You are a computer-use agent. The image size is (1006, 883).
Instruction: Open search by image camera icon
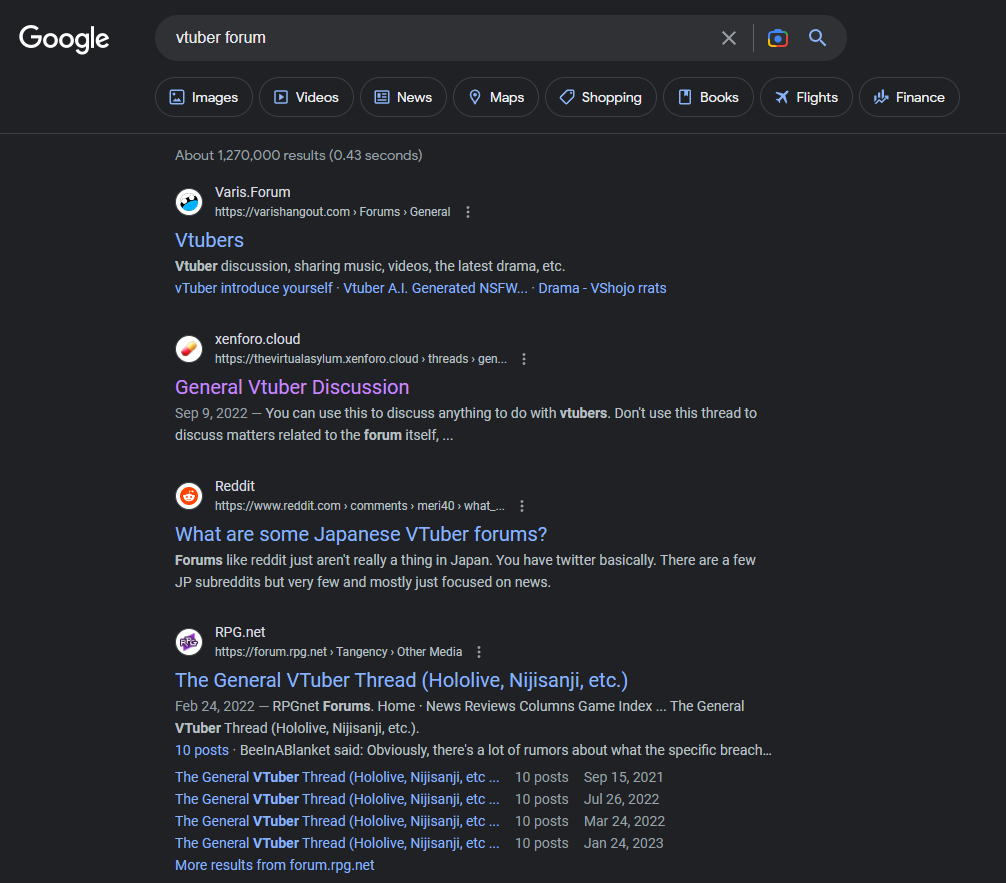coord(778,38)
